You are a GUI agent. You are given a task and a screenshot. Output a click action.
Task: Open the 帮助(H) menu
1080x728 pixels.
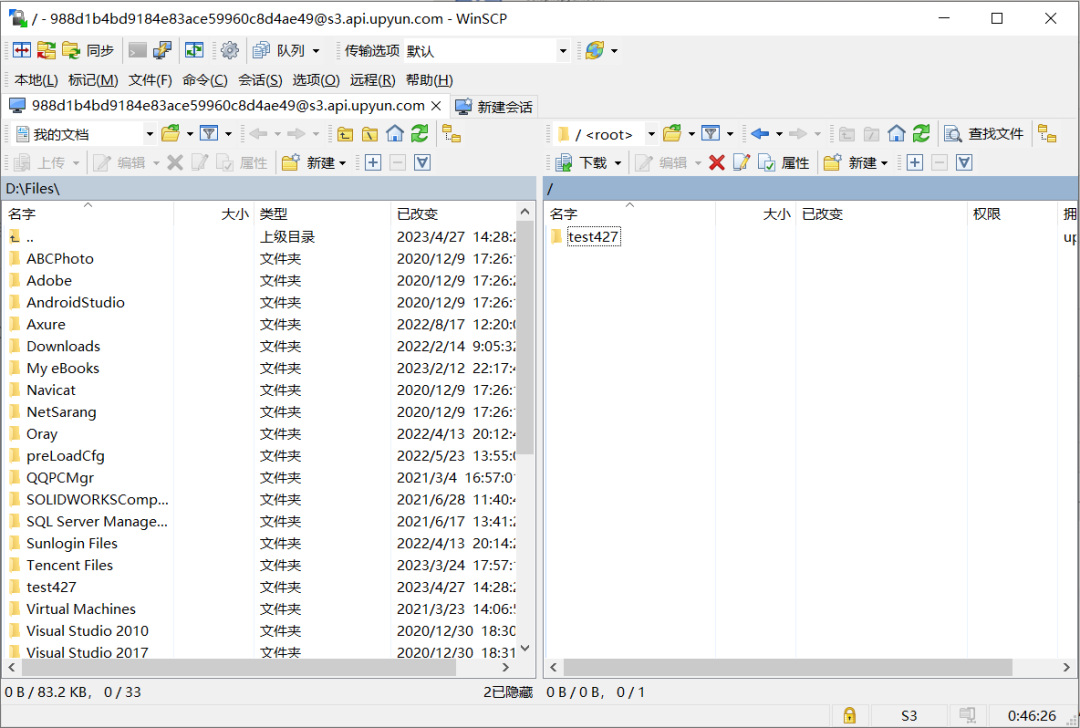(x=429, y=80)
